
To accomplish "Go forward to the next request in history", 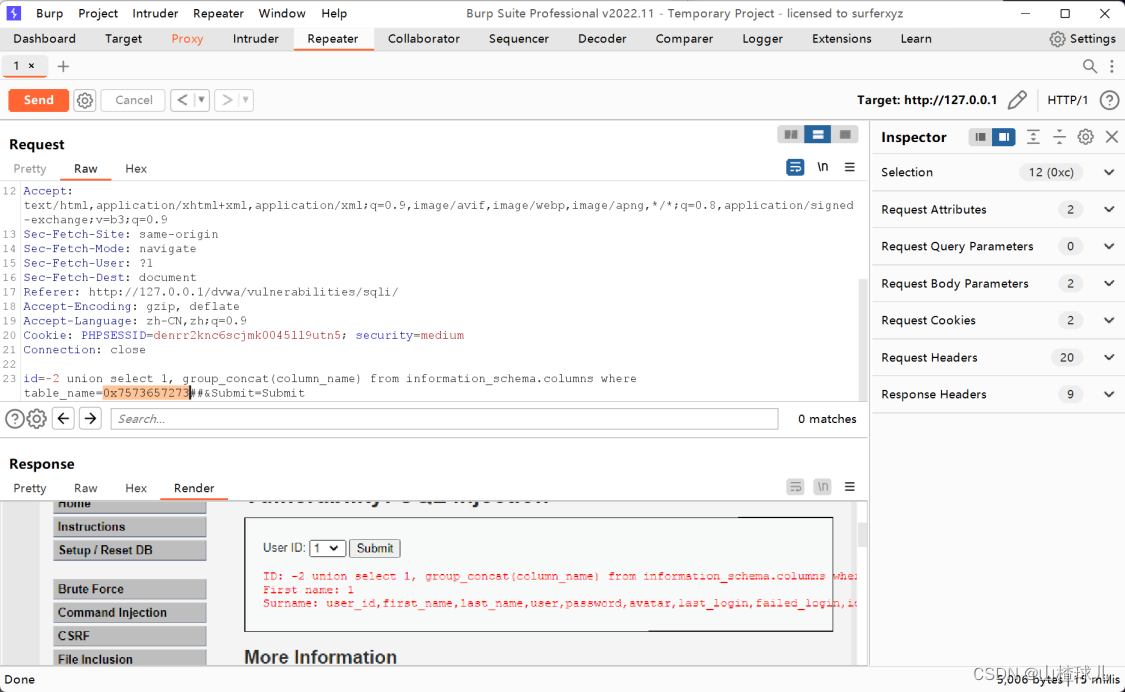I will coord(227,100).
